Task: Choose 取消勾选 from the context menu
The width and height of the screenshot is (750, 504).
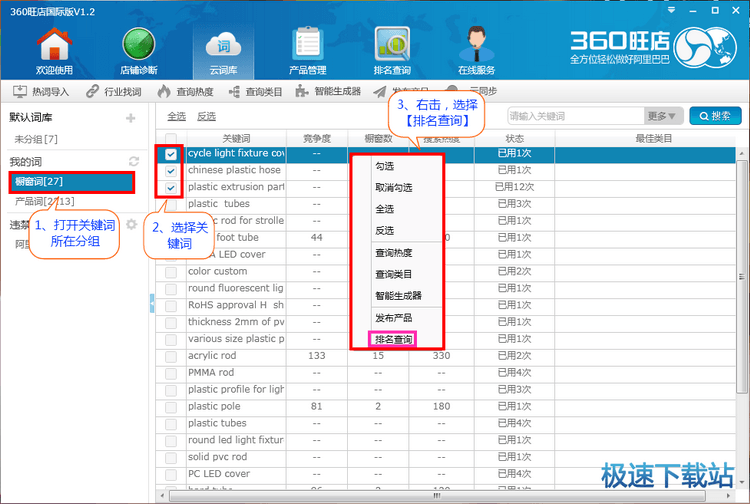Action: click(x=394, y=187)
